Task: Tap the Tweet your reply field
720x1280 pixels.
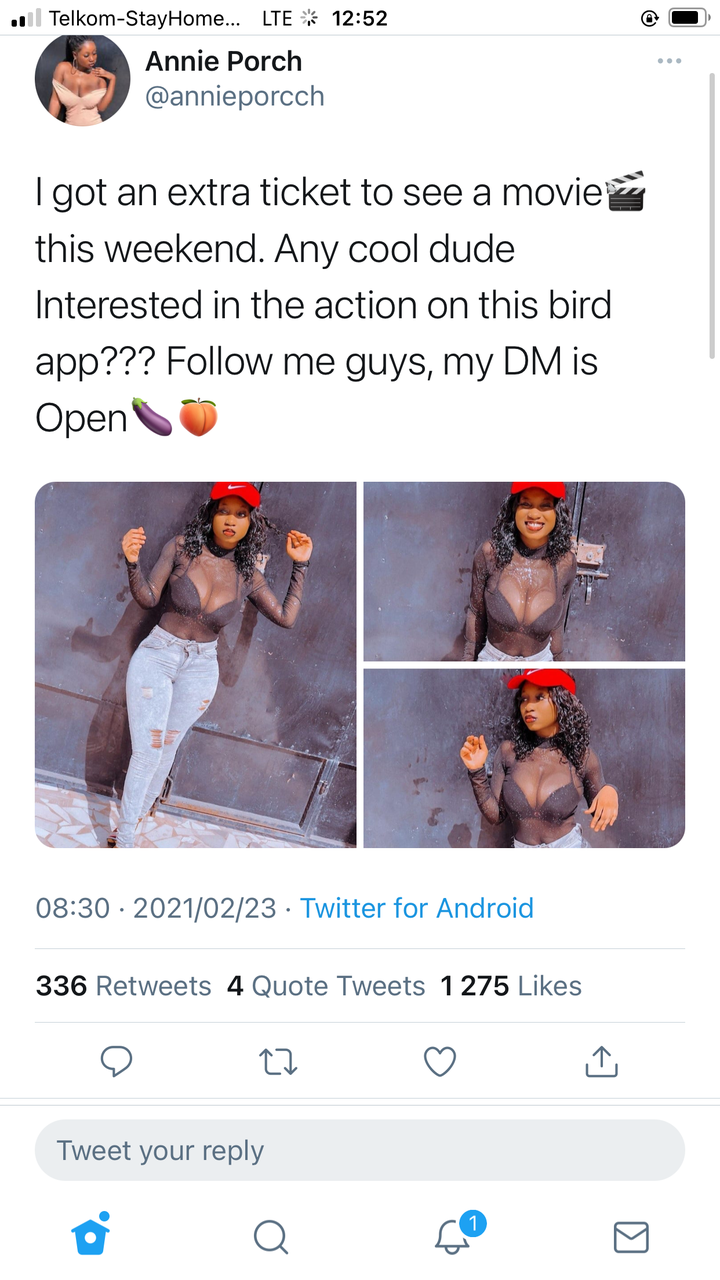Action: coord(360,1150)
